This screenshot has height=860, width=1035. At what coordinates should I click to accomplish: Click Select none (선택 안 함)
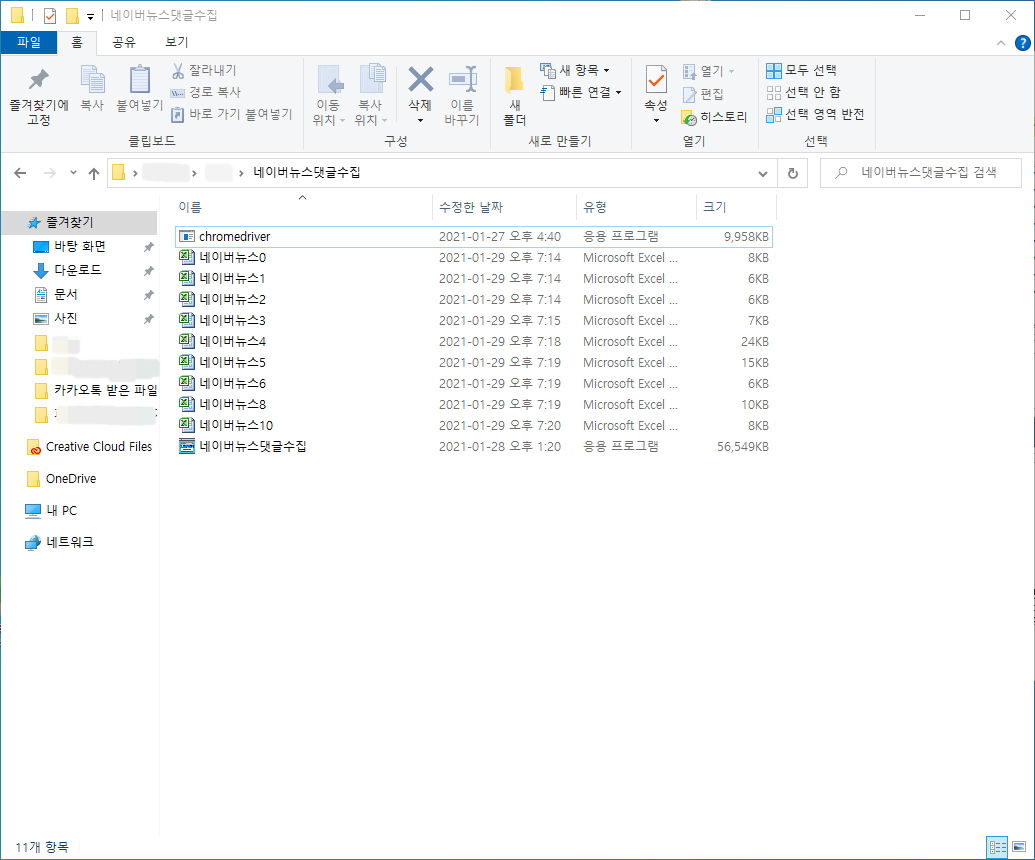tap(803, 92)
